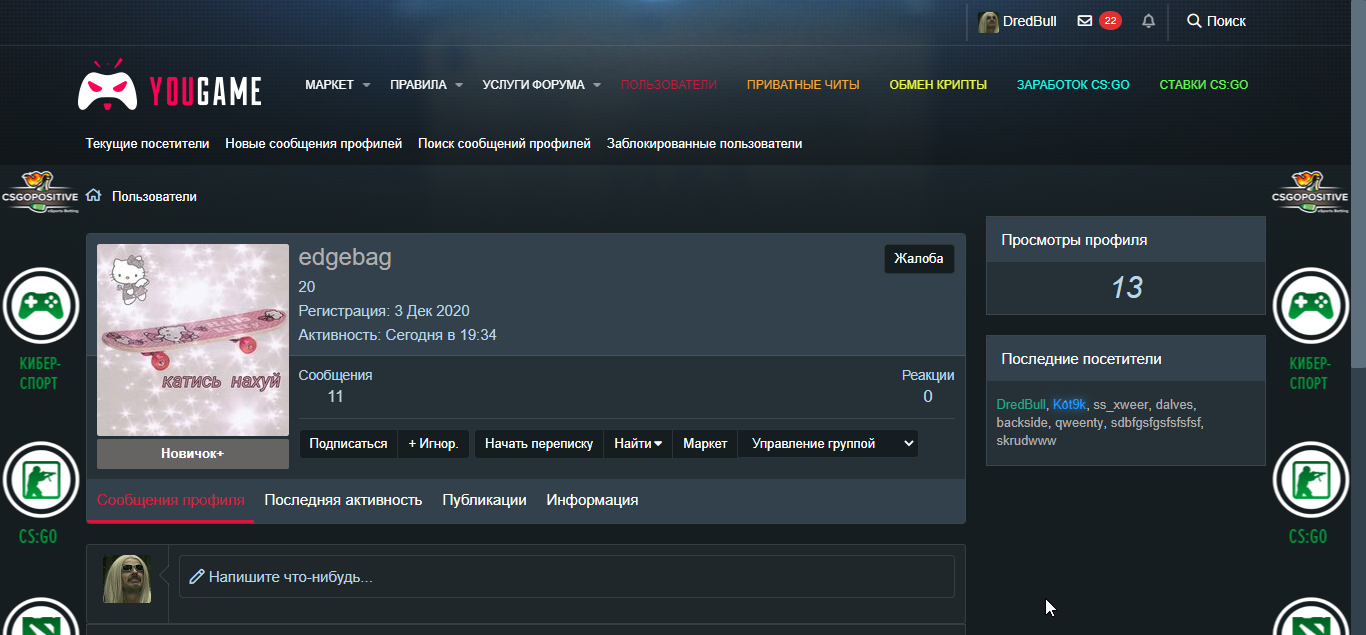Open the notifications bell icon
The height and width of the screenshot is (635, 1366).
(1148, 21)
